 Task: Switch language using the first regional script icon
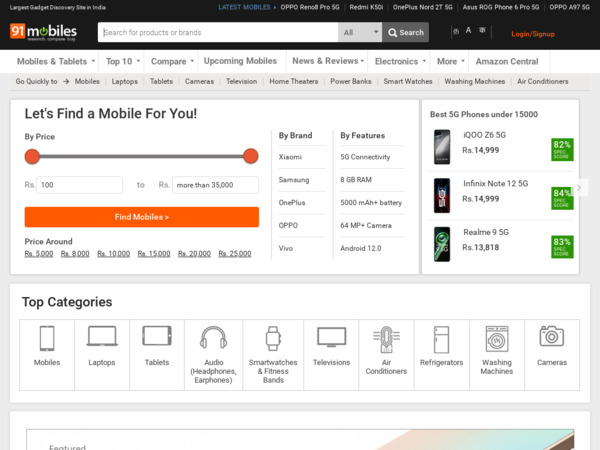[x=456, y=31]
